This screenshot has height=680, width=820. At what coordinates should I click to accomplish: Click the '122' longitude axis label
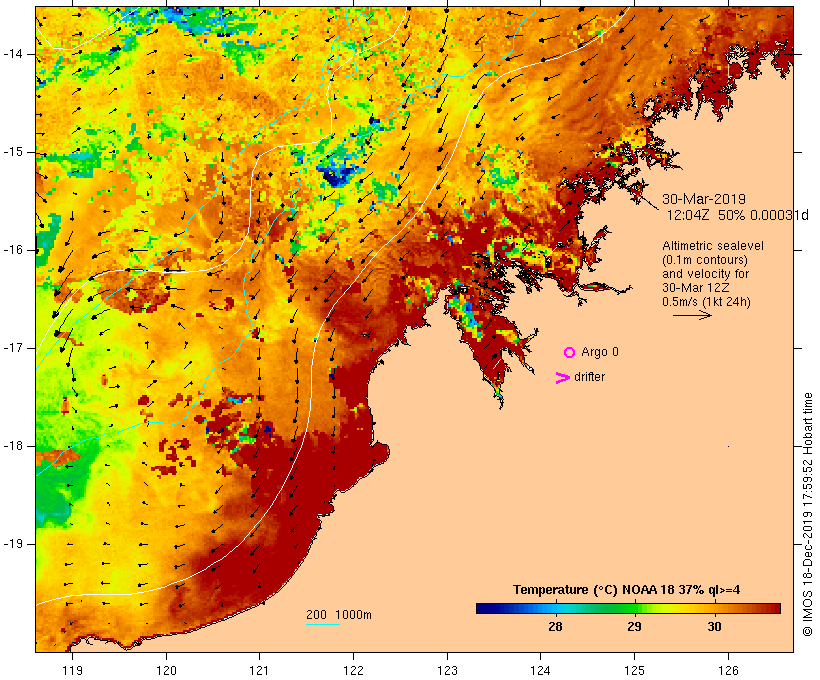(354, 670)
